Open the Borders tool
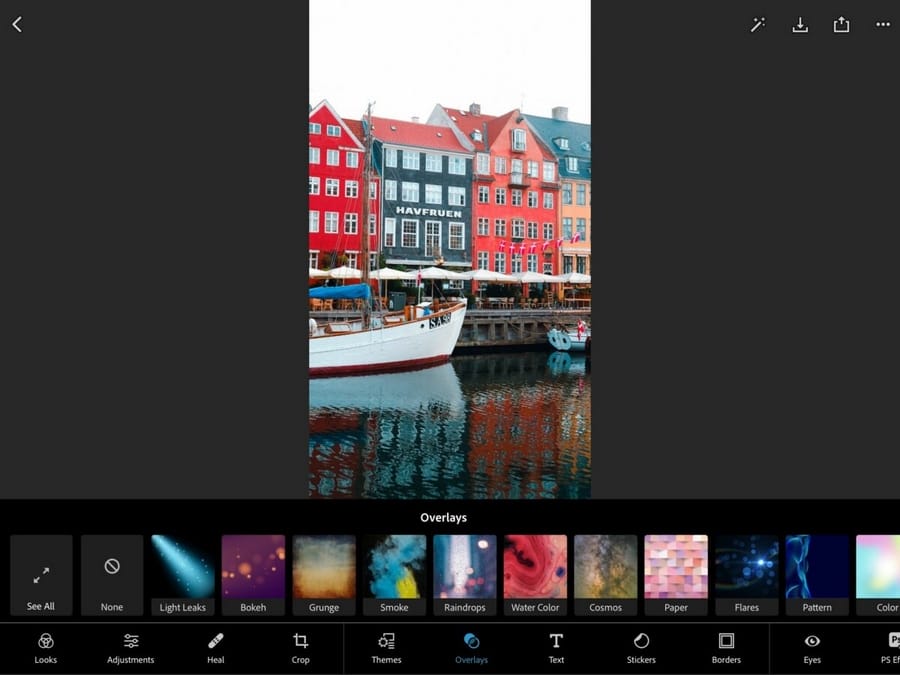Screen dimensions: 900x675 tap(725, 648)
